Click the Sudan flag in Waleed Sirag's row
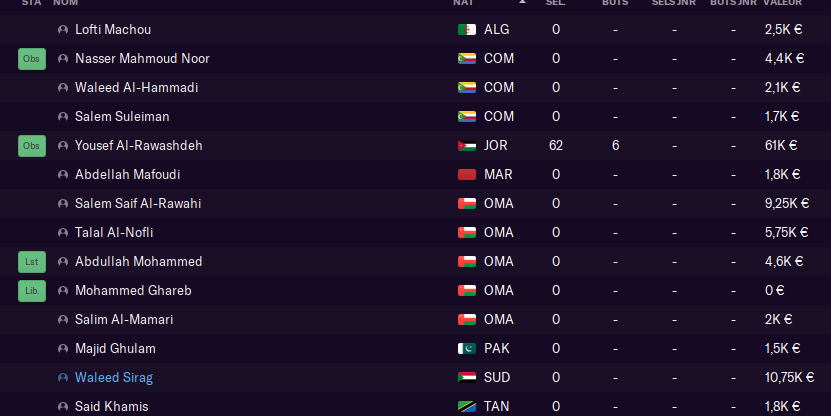 click(467, 378)
